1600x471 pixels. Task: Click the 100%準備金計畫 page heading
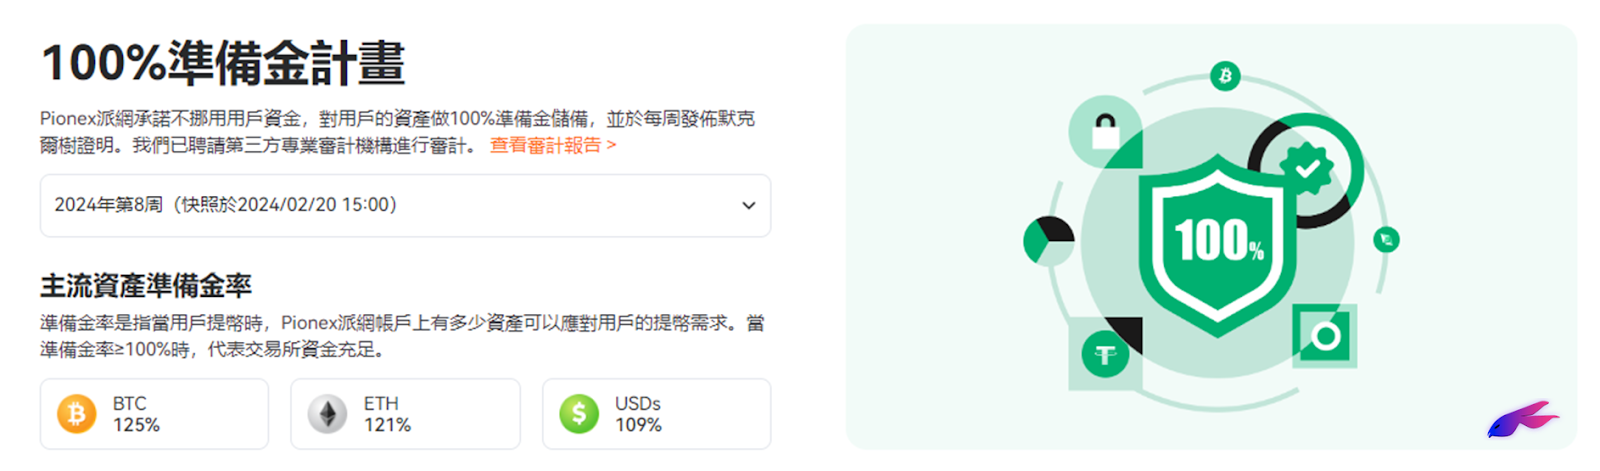point(223,62)
